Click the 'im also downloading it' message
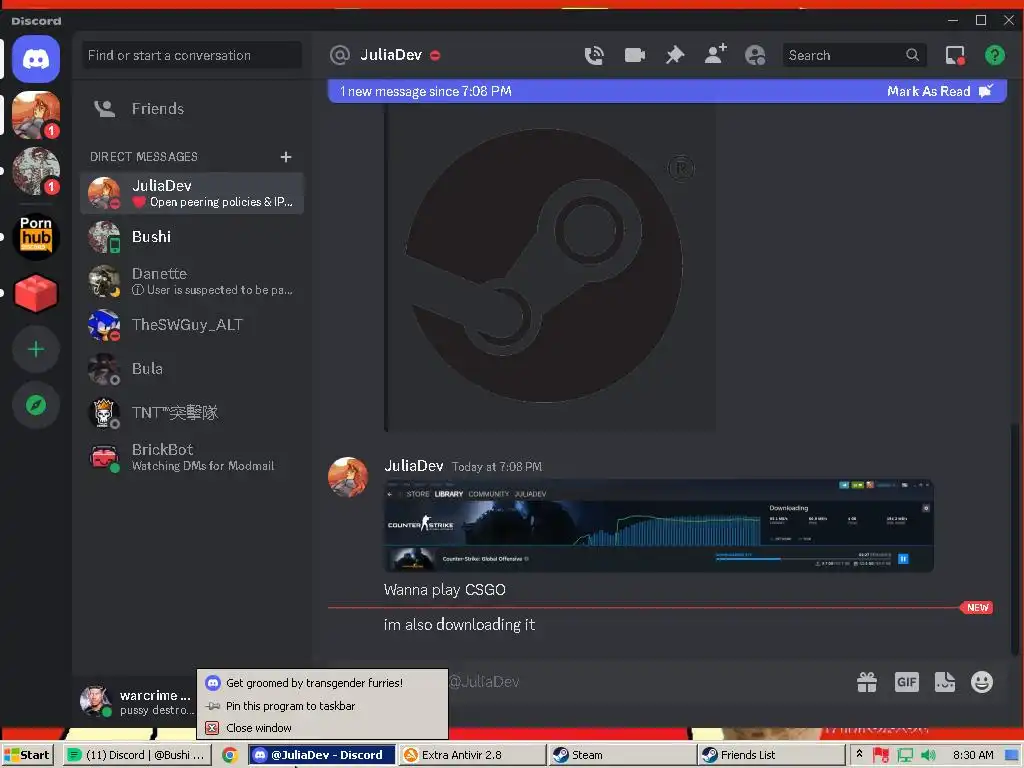1024x768 pixels. click(459, 625)
